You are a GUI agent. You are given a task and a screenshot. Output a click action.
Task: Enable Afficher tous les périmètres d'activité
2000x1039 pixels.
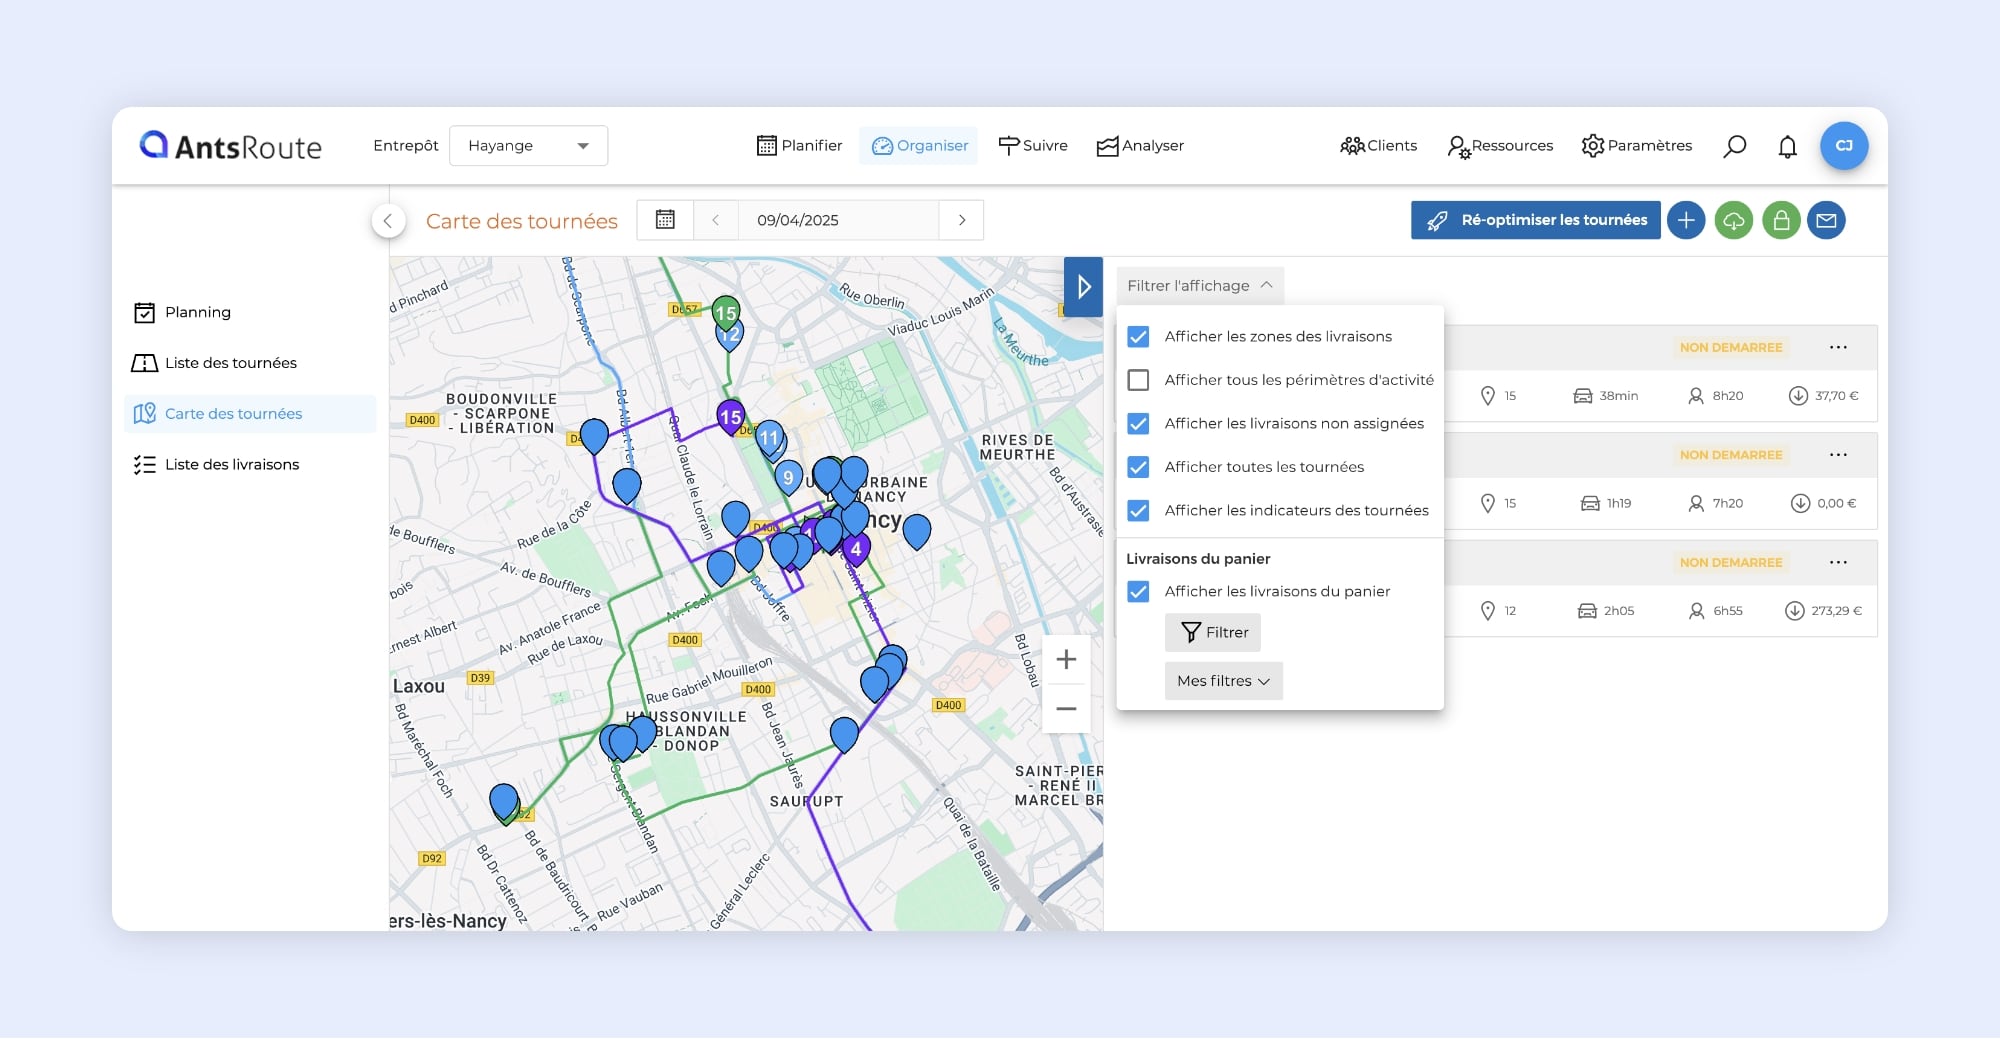(1138, 380)
